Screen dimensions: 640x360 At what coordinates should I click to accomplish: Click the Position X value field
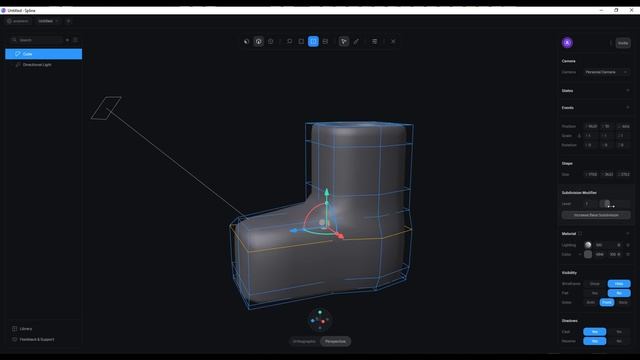point(591,126)
